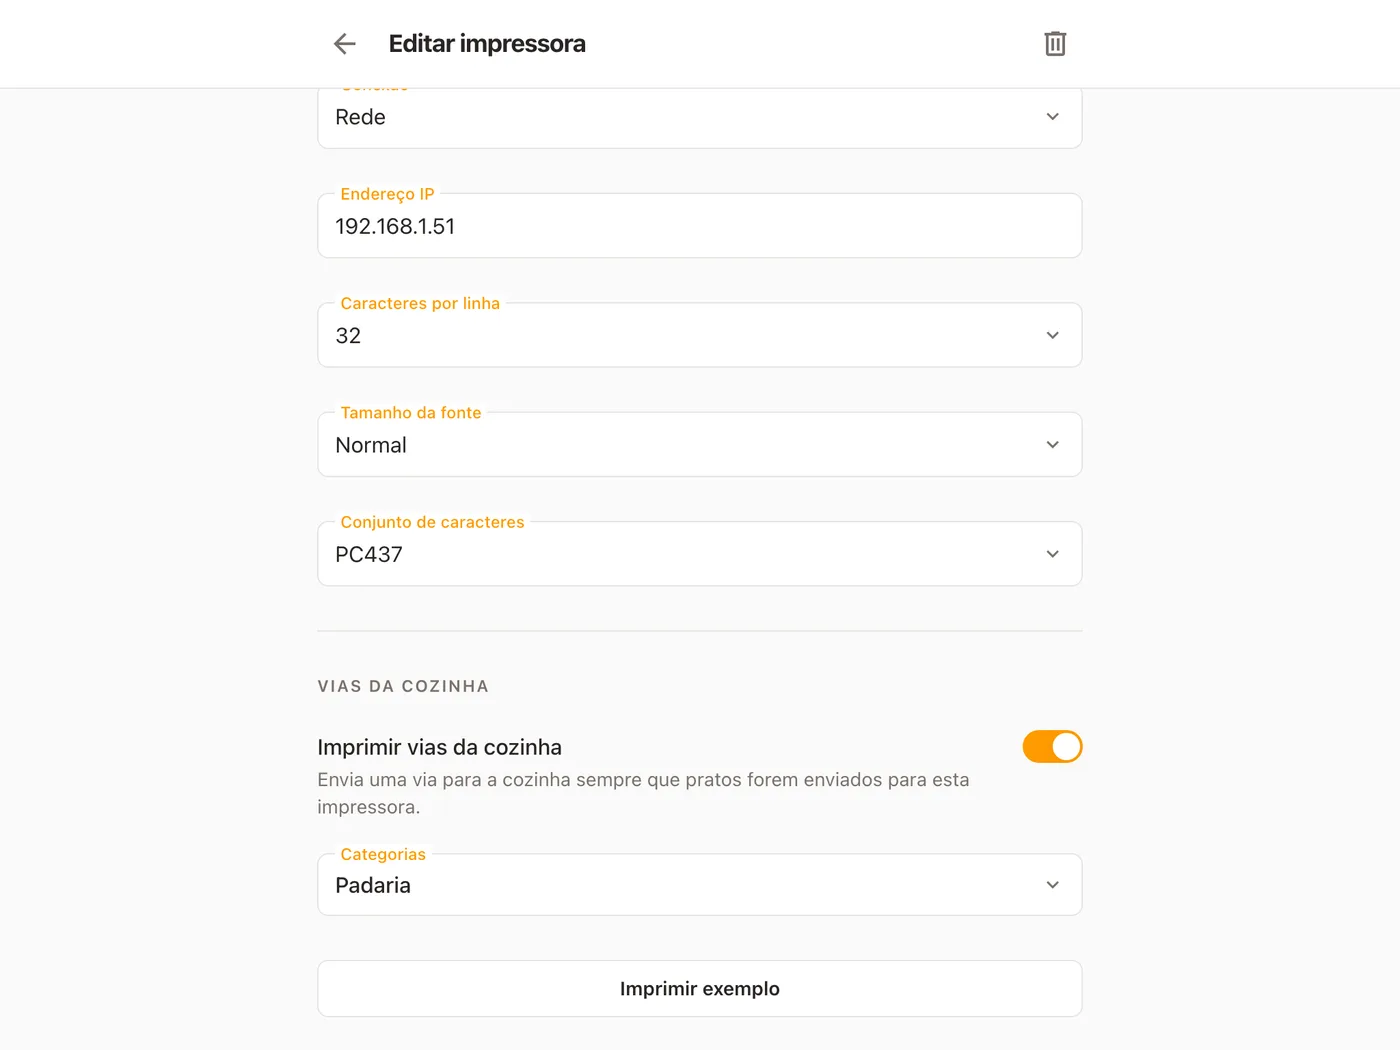
Task: Open the Rede connection dropdown
Action: point(700,117)
